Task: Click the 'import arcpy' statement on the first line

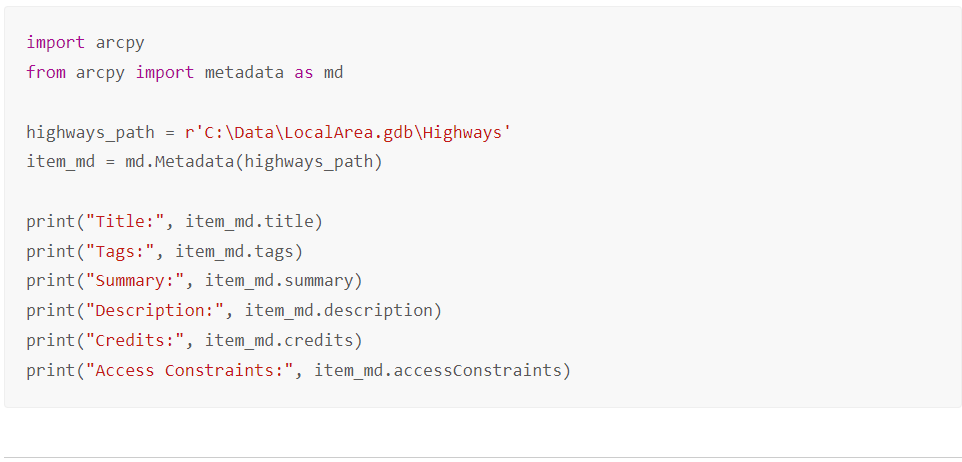Action: (x=85, y=43)
